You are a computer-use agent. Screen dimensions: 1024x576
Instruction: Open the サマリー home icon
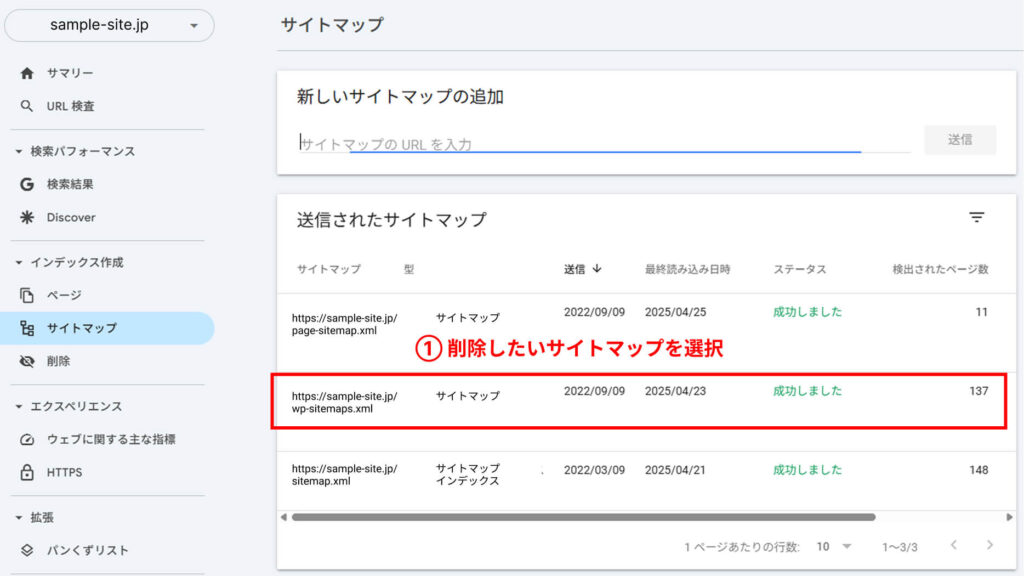click(x=27, y=73)
